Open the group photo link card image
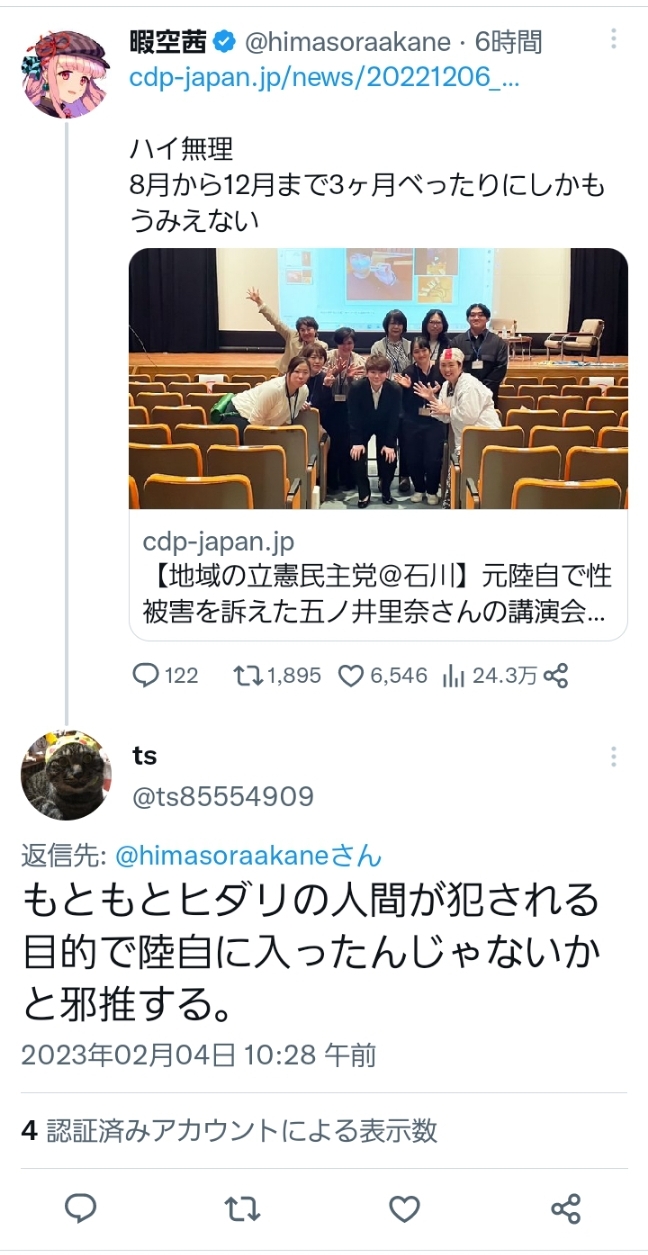648x1255 pixels. [378, 378]
